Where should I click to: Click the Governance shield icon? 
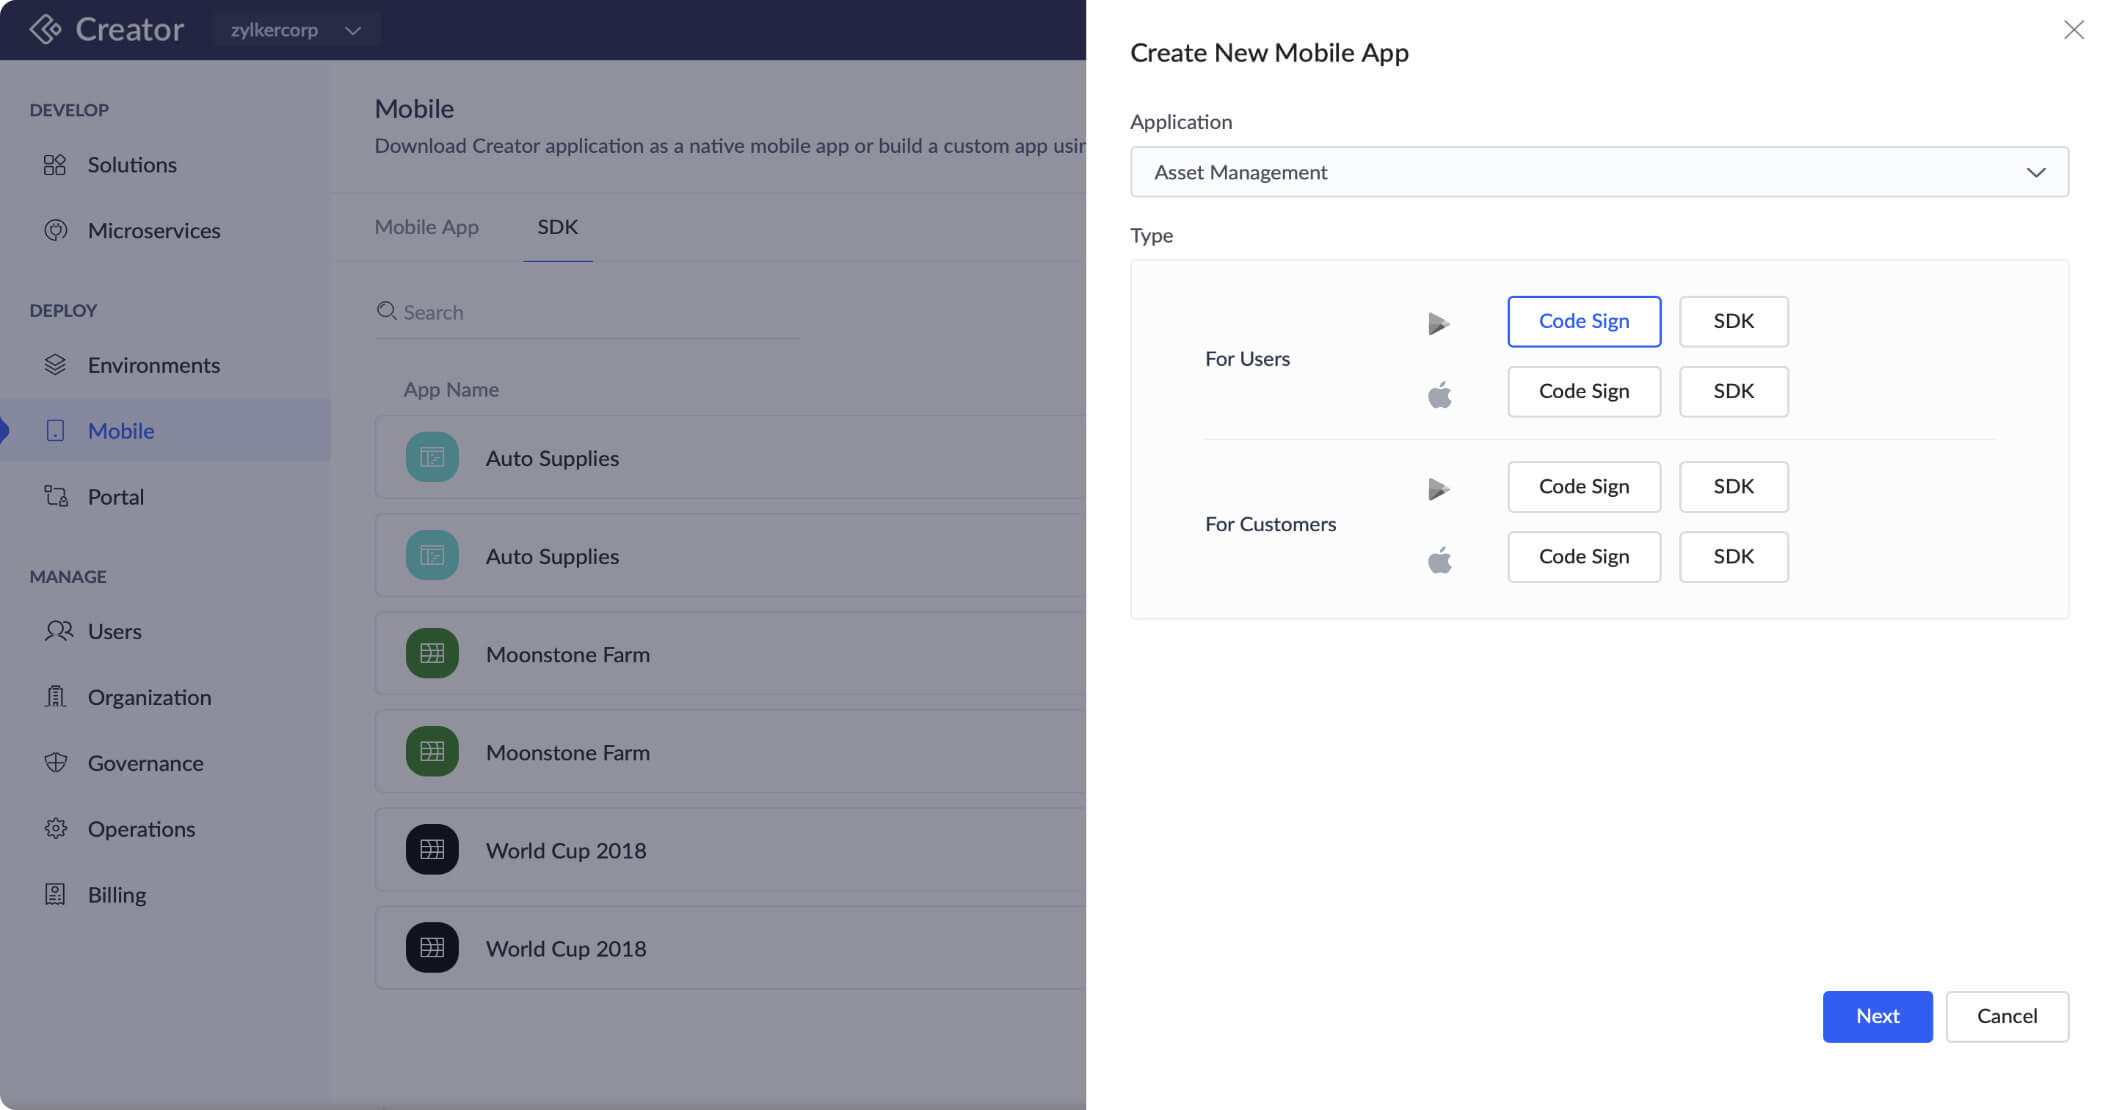click(55, 763)
